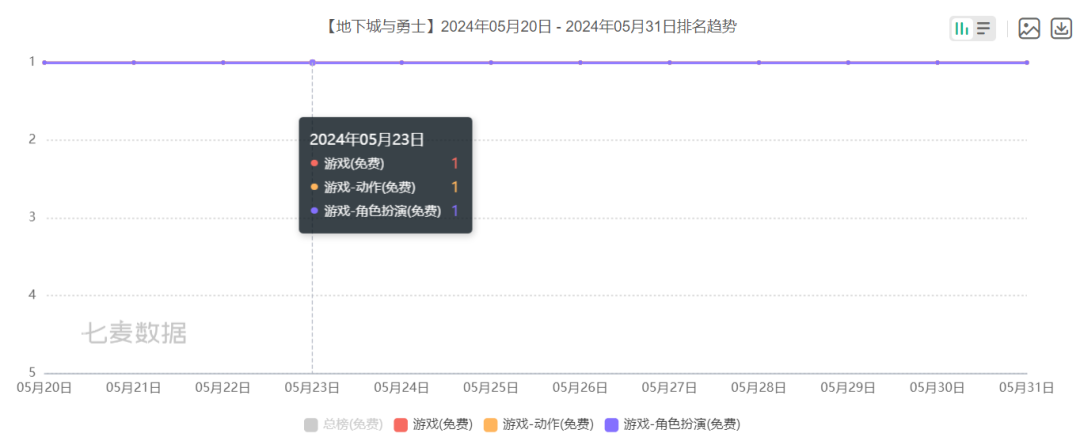Click the orange 游戏-动作 legend swatch
The height and width of the screenshot is (441, 1080).
coord(491,424)
